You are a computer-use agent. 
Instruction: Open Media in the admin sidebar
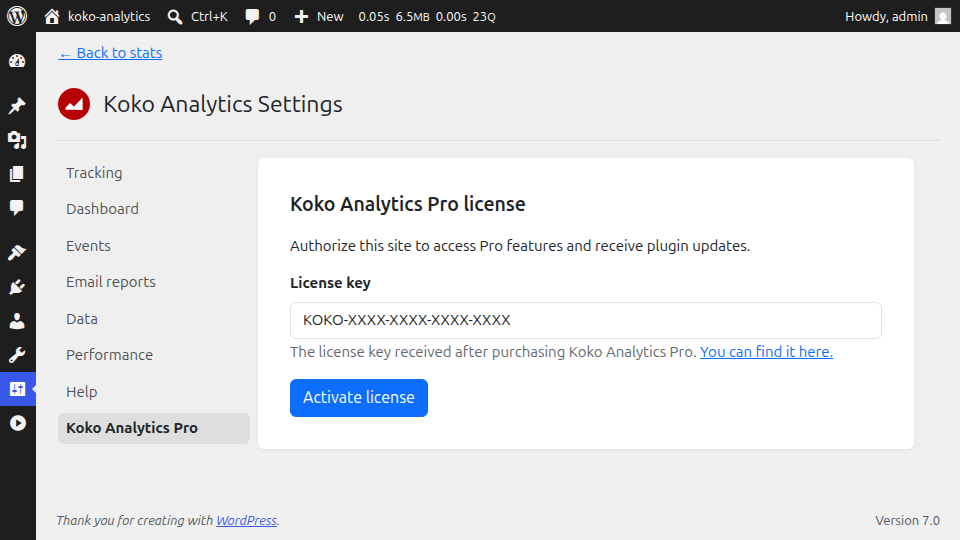point(17,140)
